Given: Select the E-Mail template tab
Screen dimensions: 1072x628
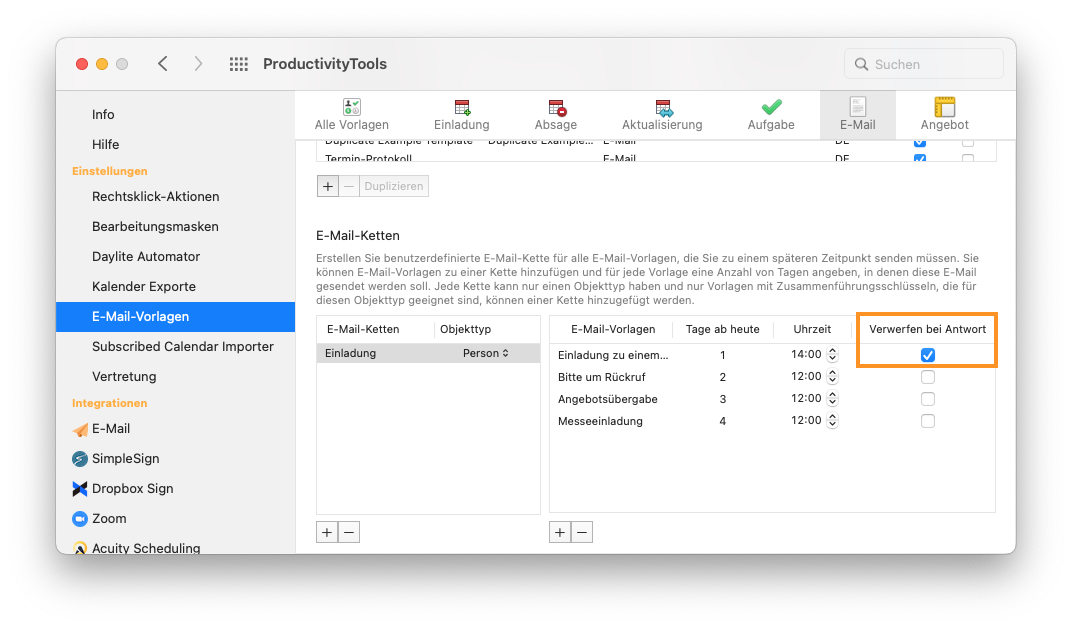Looking at the screenshot, I should coord(857,115).
